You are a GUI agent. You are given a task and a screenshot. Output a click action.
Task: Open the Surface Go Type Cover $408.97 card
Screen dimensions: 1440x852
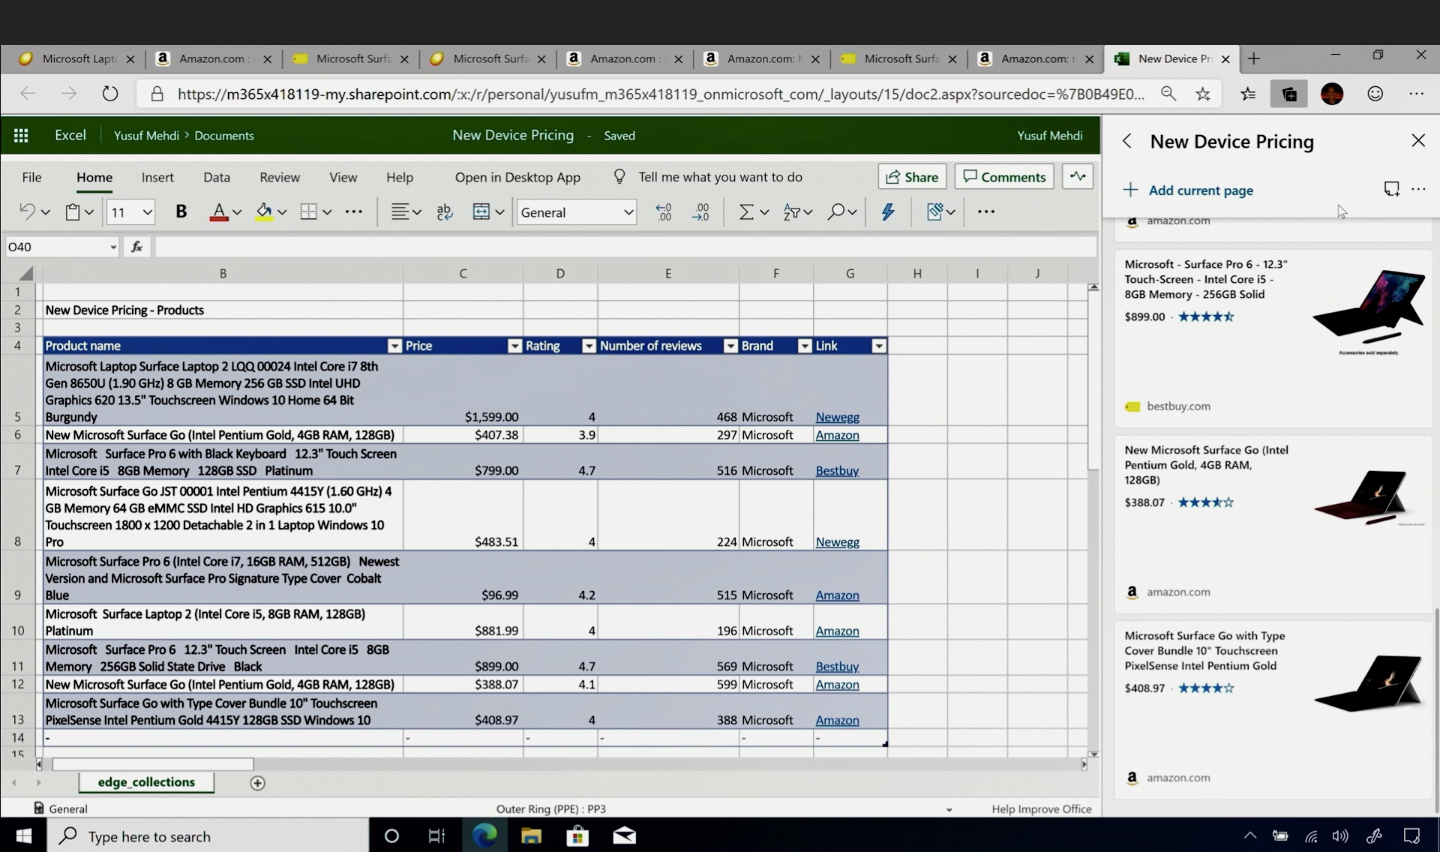[x=1273, y=708]
